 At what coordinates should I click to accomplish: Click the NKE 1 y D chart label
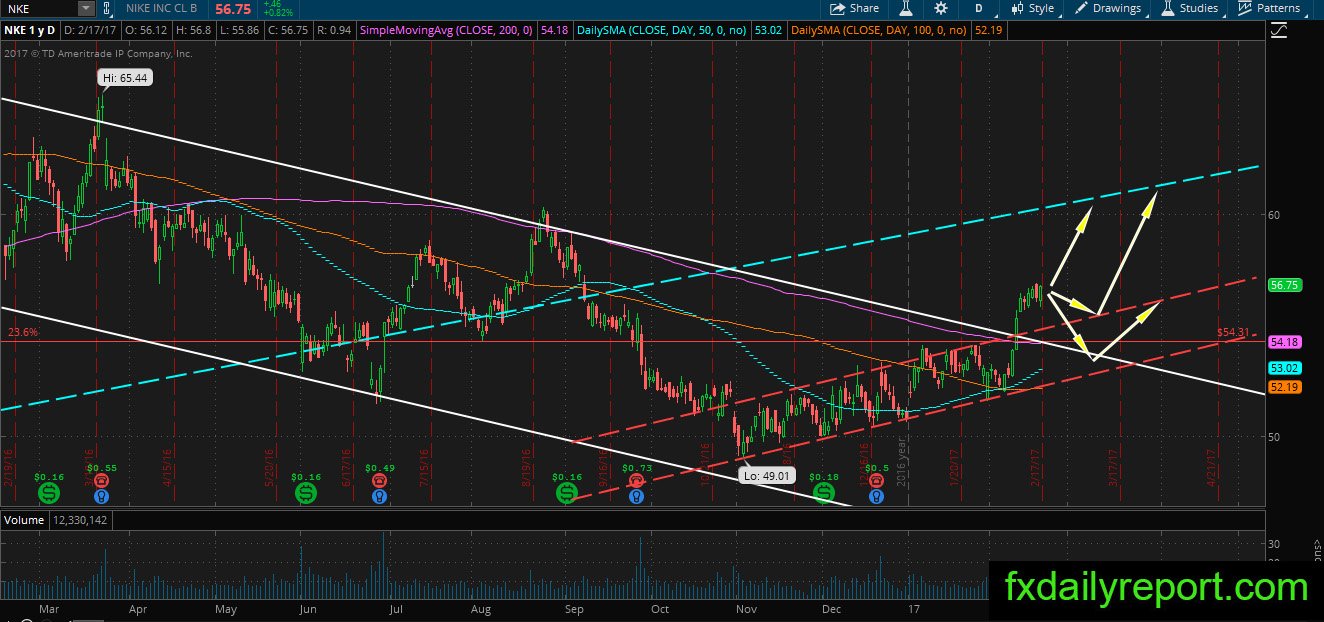(x=30, y=31)
